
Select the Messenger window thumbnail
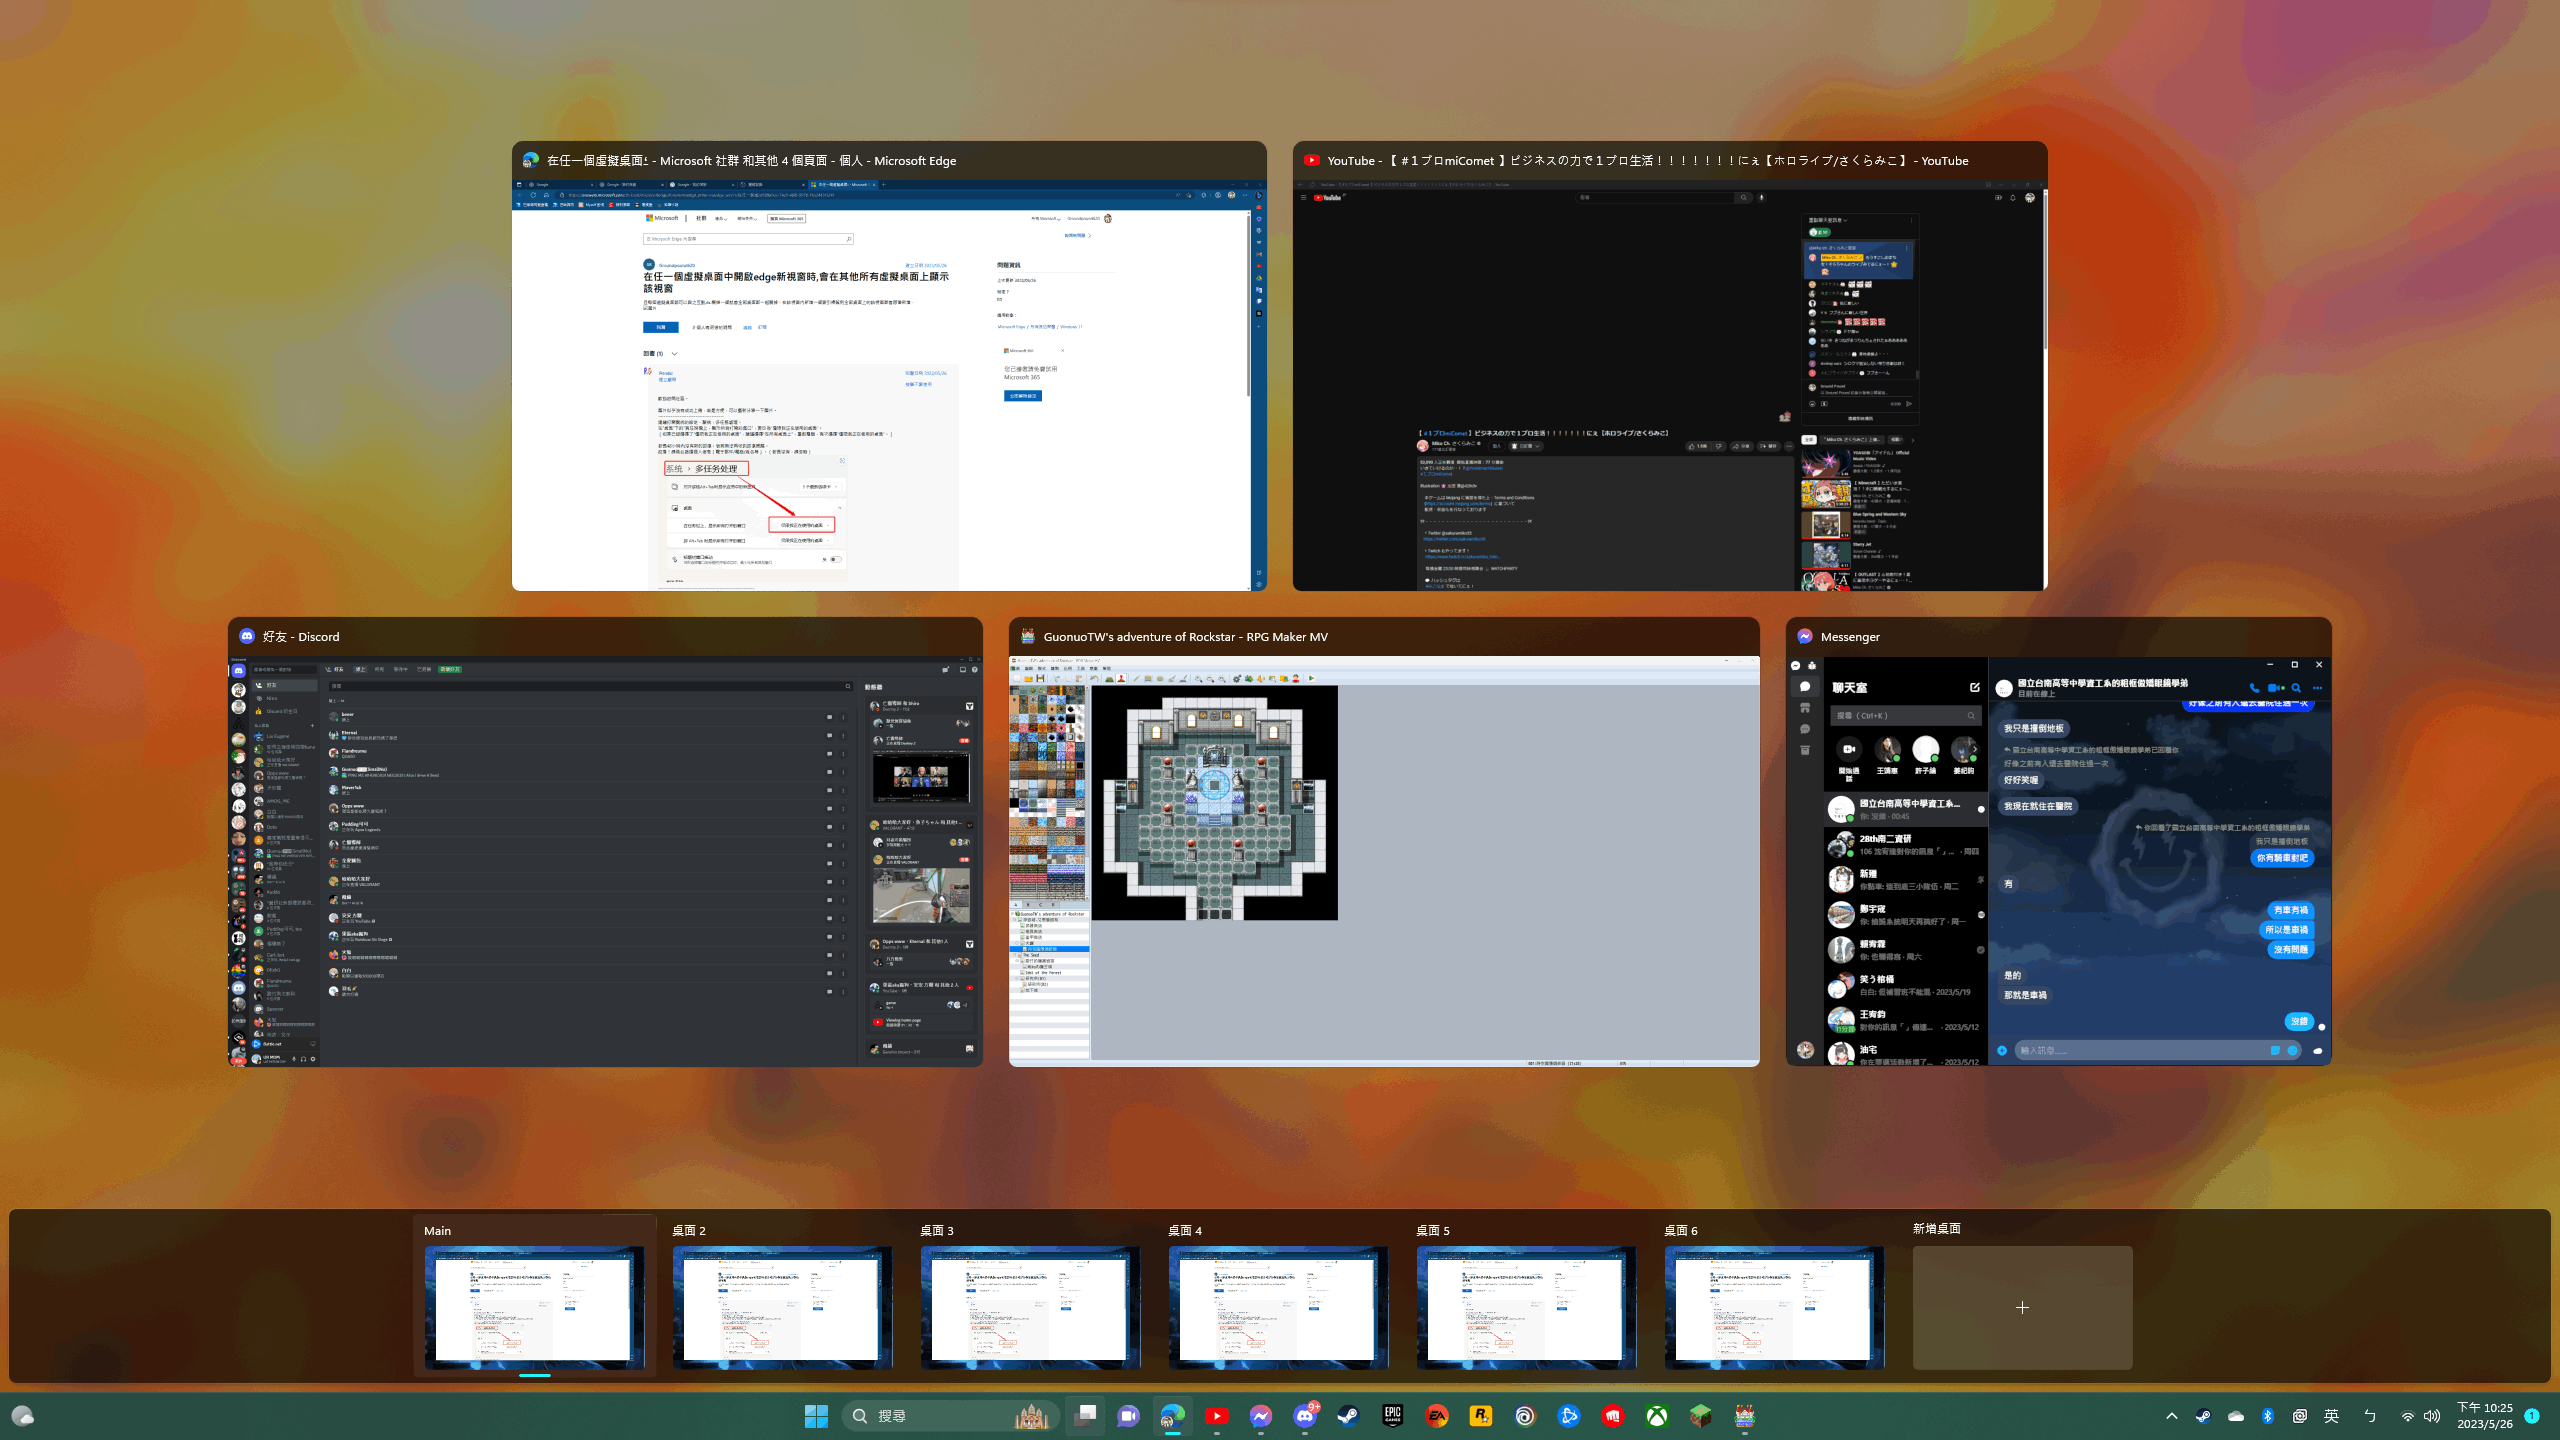click(2058, 860)
